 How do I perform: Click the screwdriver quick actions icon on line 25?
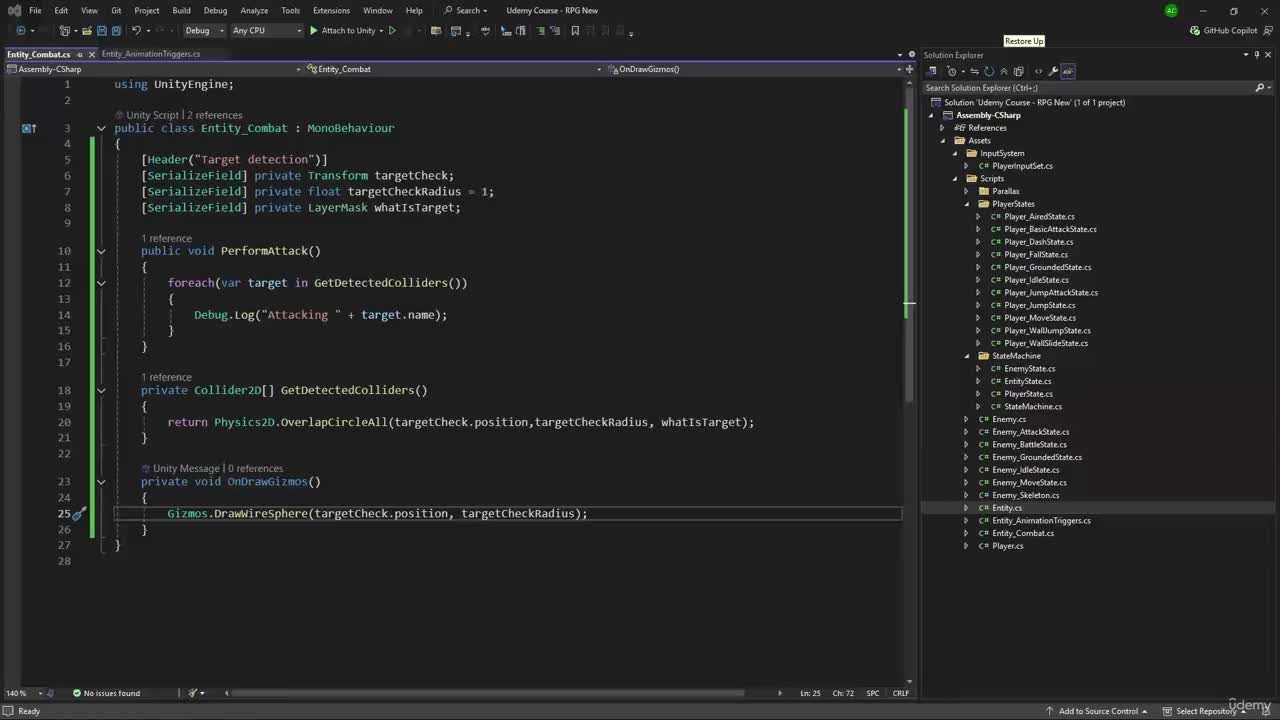(80, 514)
